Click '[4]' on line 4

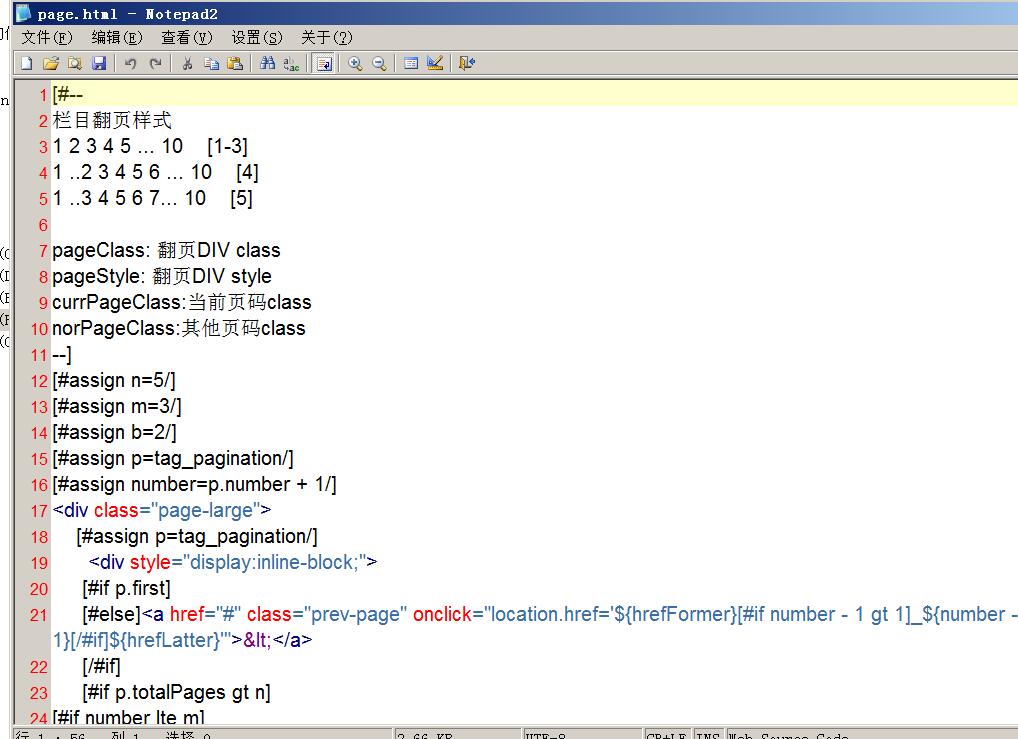[247, 172]
